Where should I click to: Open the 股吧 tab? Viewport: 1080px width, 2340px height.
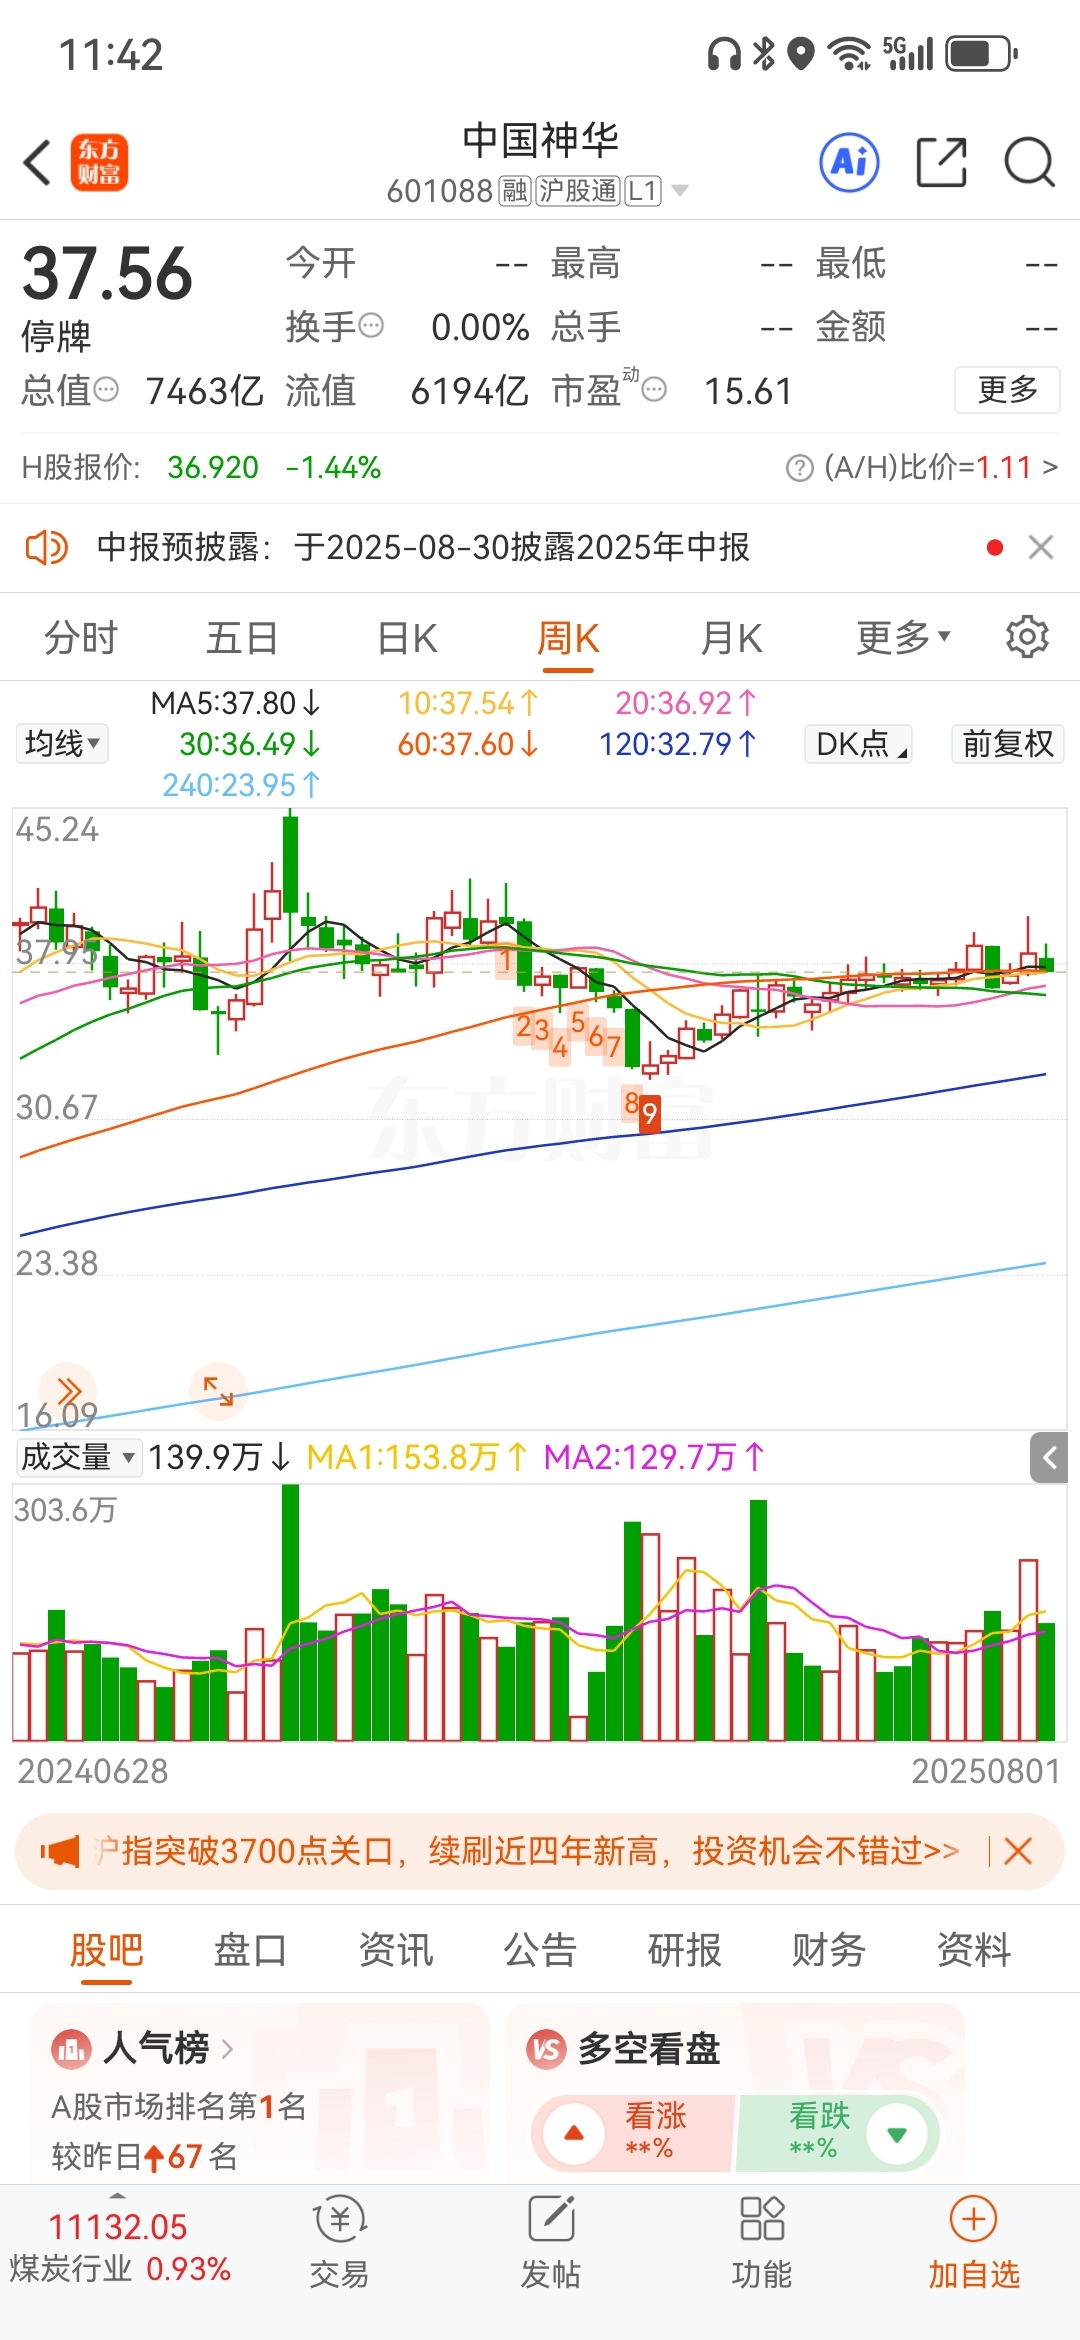(x=106, y=1949)
